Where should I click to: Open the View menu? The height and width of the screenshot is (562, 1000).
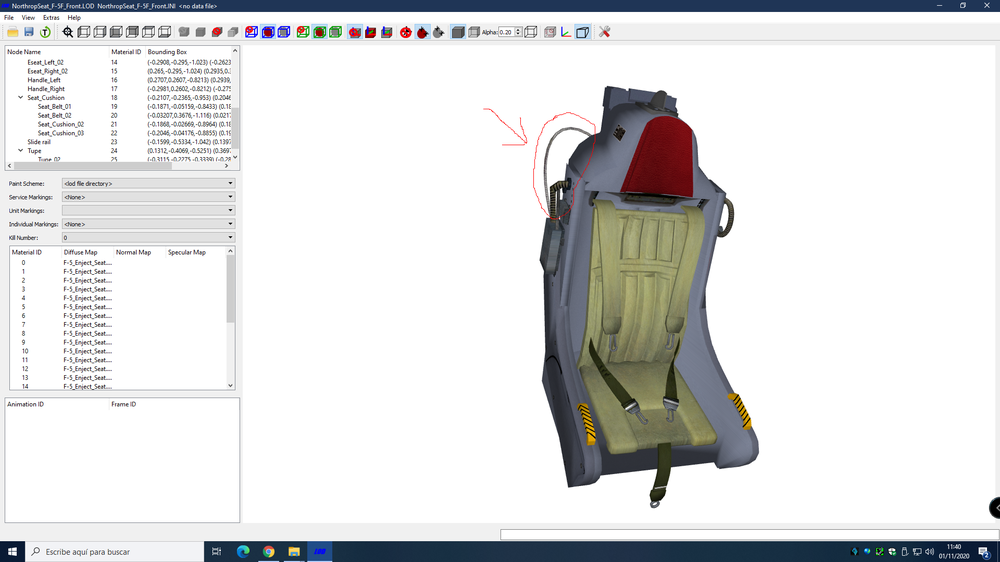pos(28,18)
